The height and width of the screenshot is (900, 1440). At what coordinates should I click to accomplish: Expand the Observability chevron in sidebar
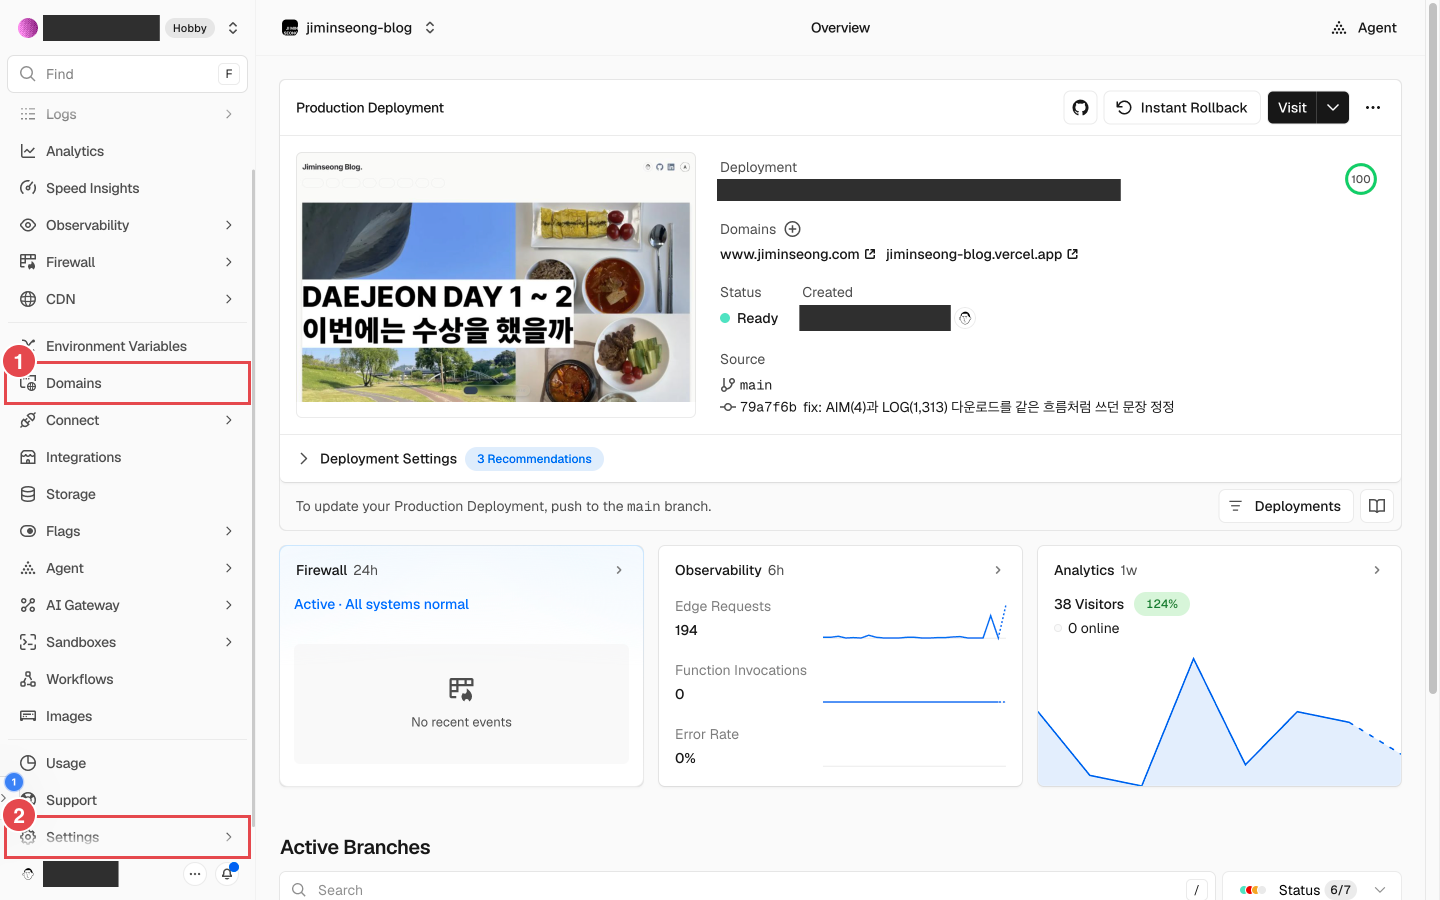coord(229,225)
